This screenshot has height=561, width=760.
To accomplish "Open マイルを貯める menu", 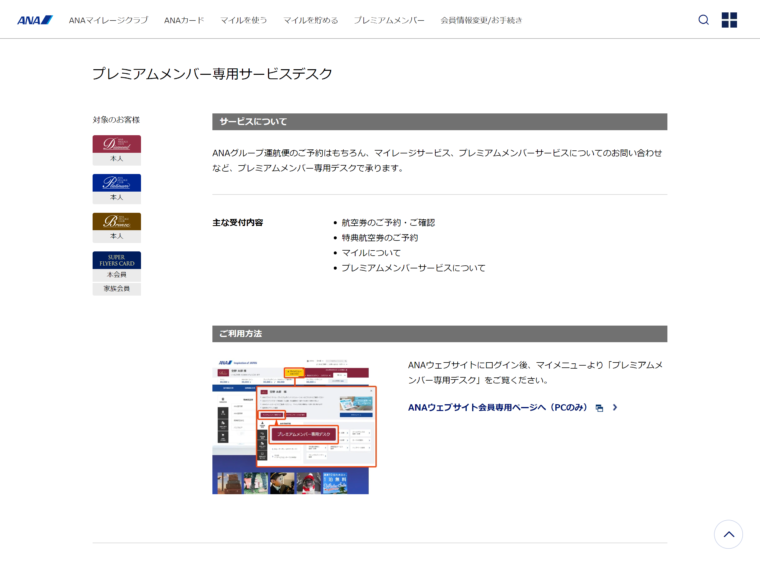I will [311, 20].
